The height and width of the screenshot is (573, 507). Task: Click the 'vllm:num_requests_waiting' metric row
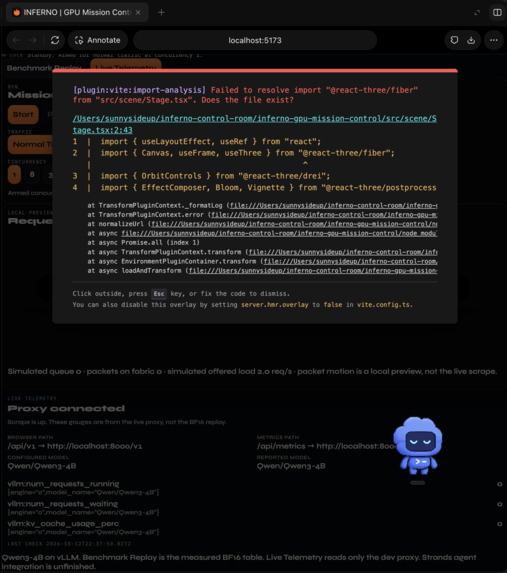[x=255, y=508]
